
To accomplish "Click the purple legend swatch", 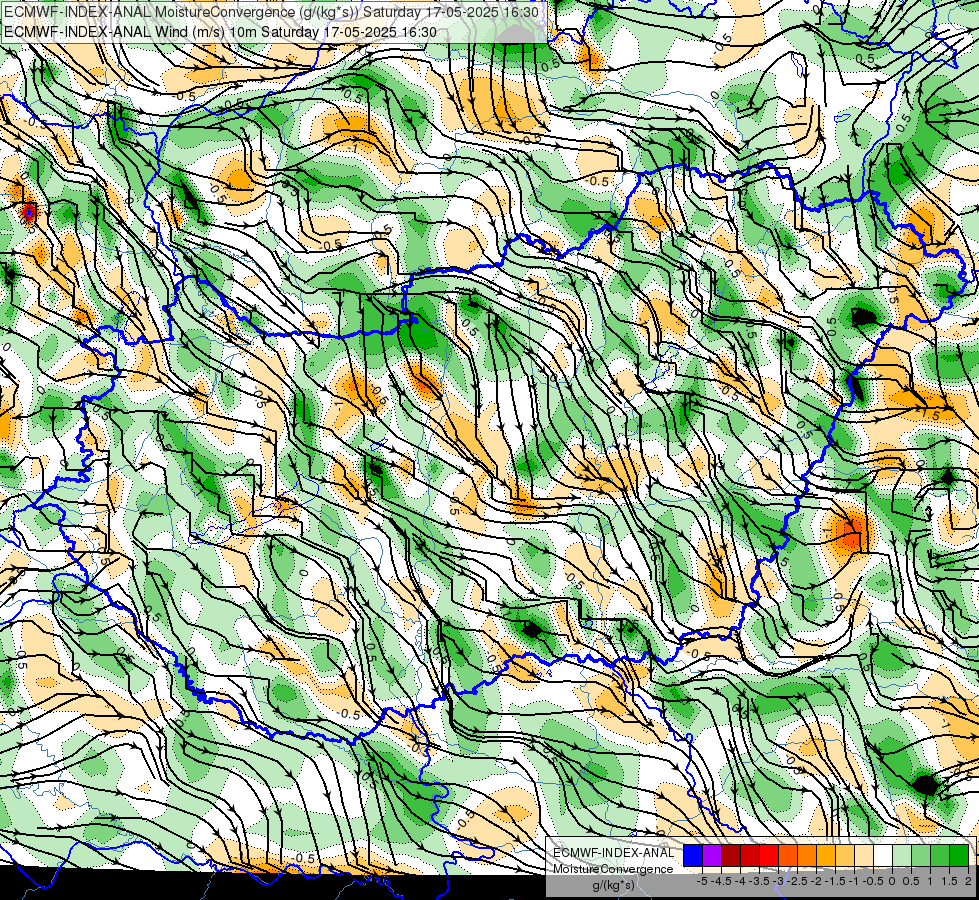I will (712, 855).
